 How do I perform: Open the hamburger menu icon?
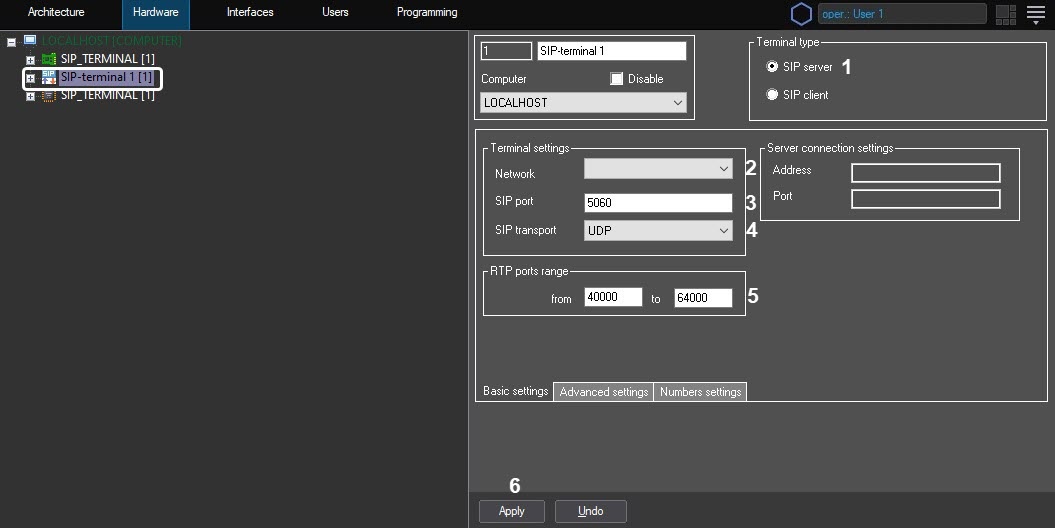tap(1035, 14)
